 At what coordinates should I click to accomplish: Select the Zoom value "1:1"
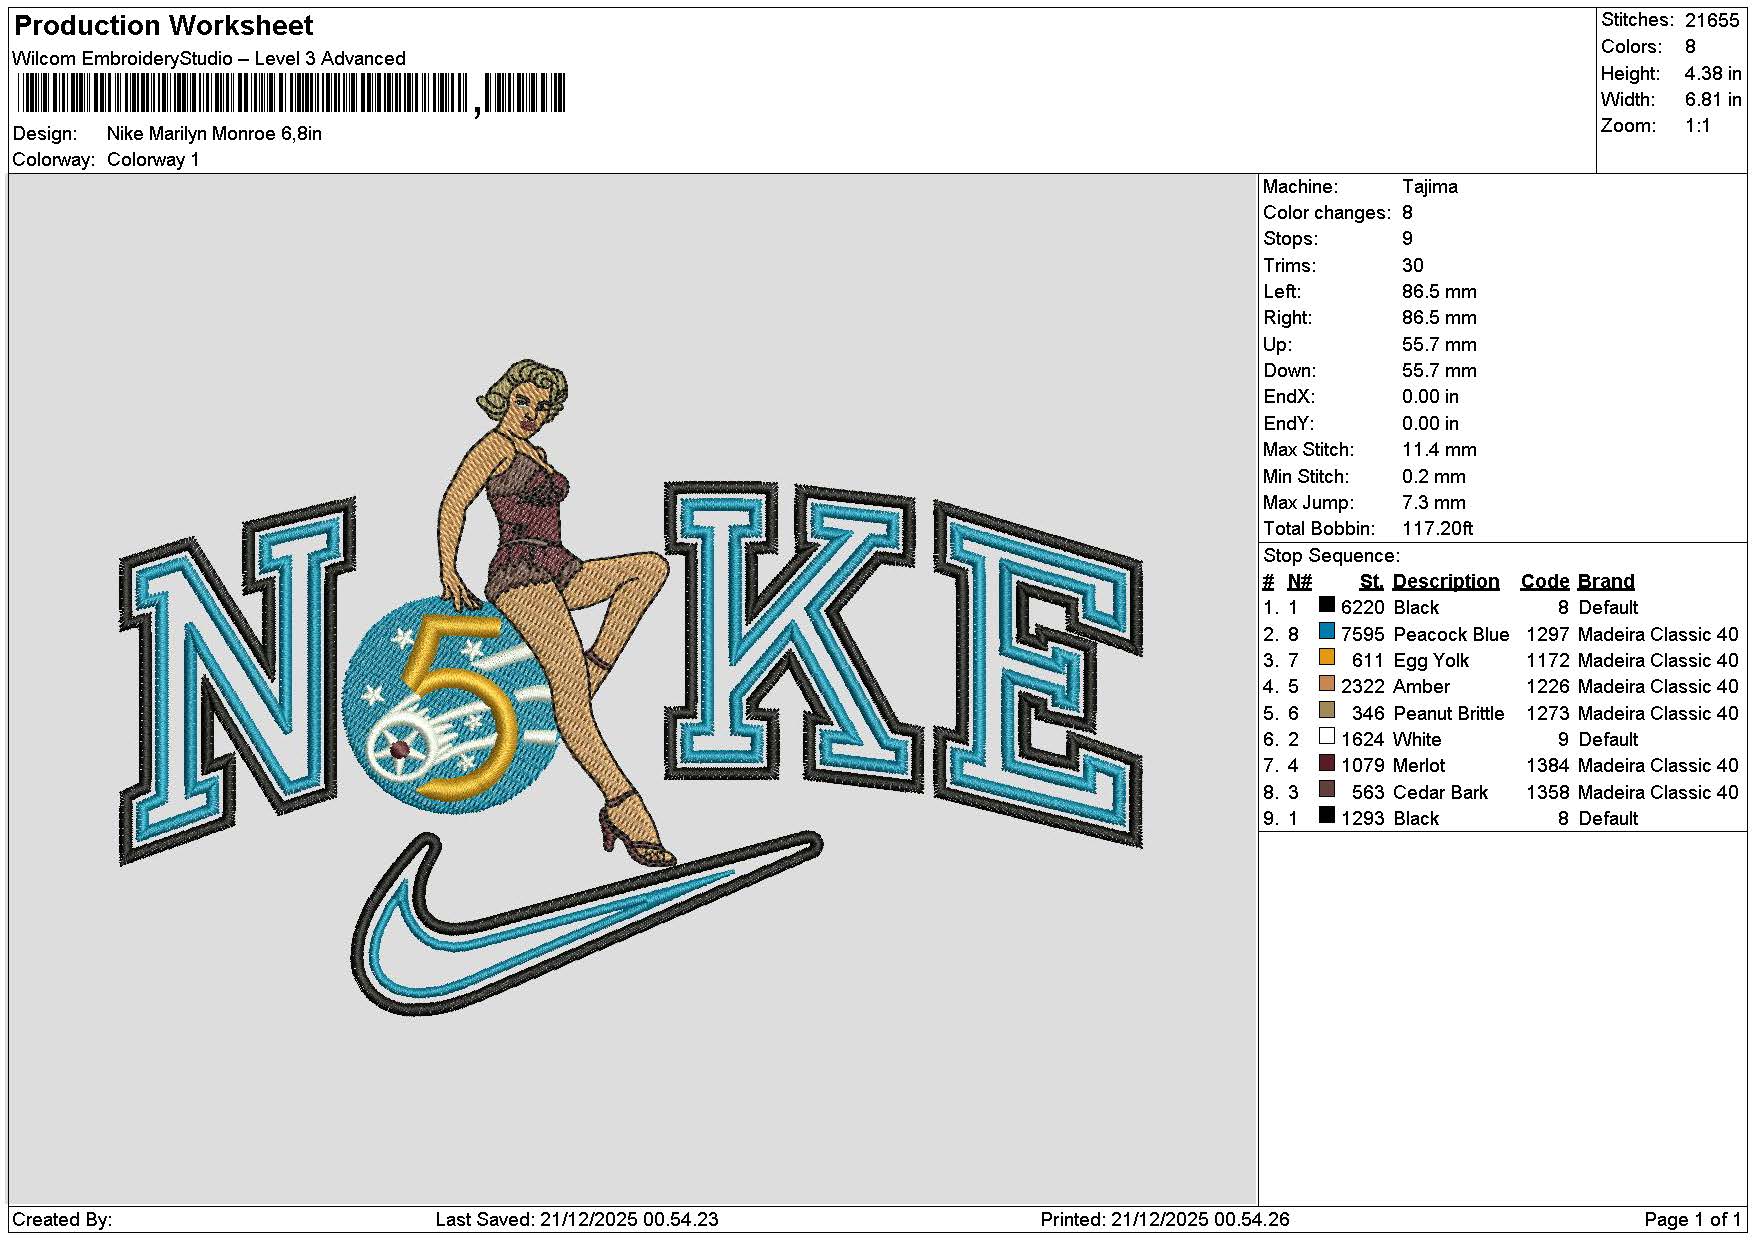1698,126
